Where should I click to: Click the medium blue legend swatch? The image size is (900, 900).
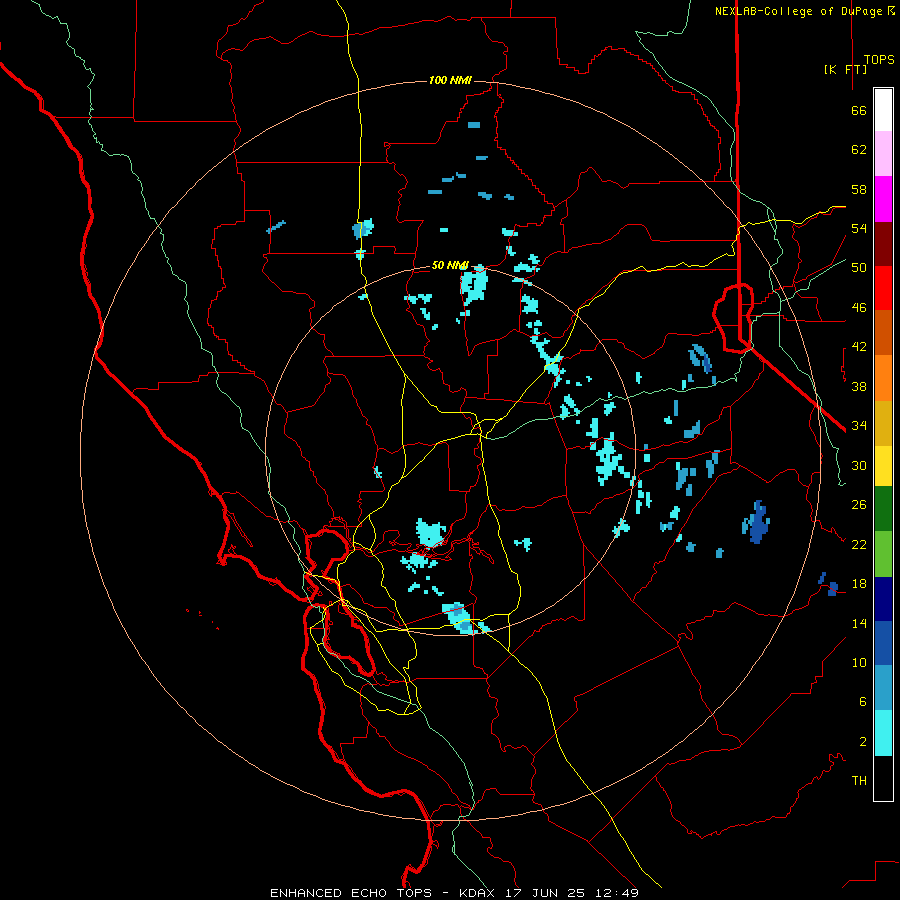(x=883, y=643)
